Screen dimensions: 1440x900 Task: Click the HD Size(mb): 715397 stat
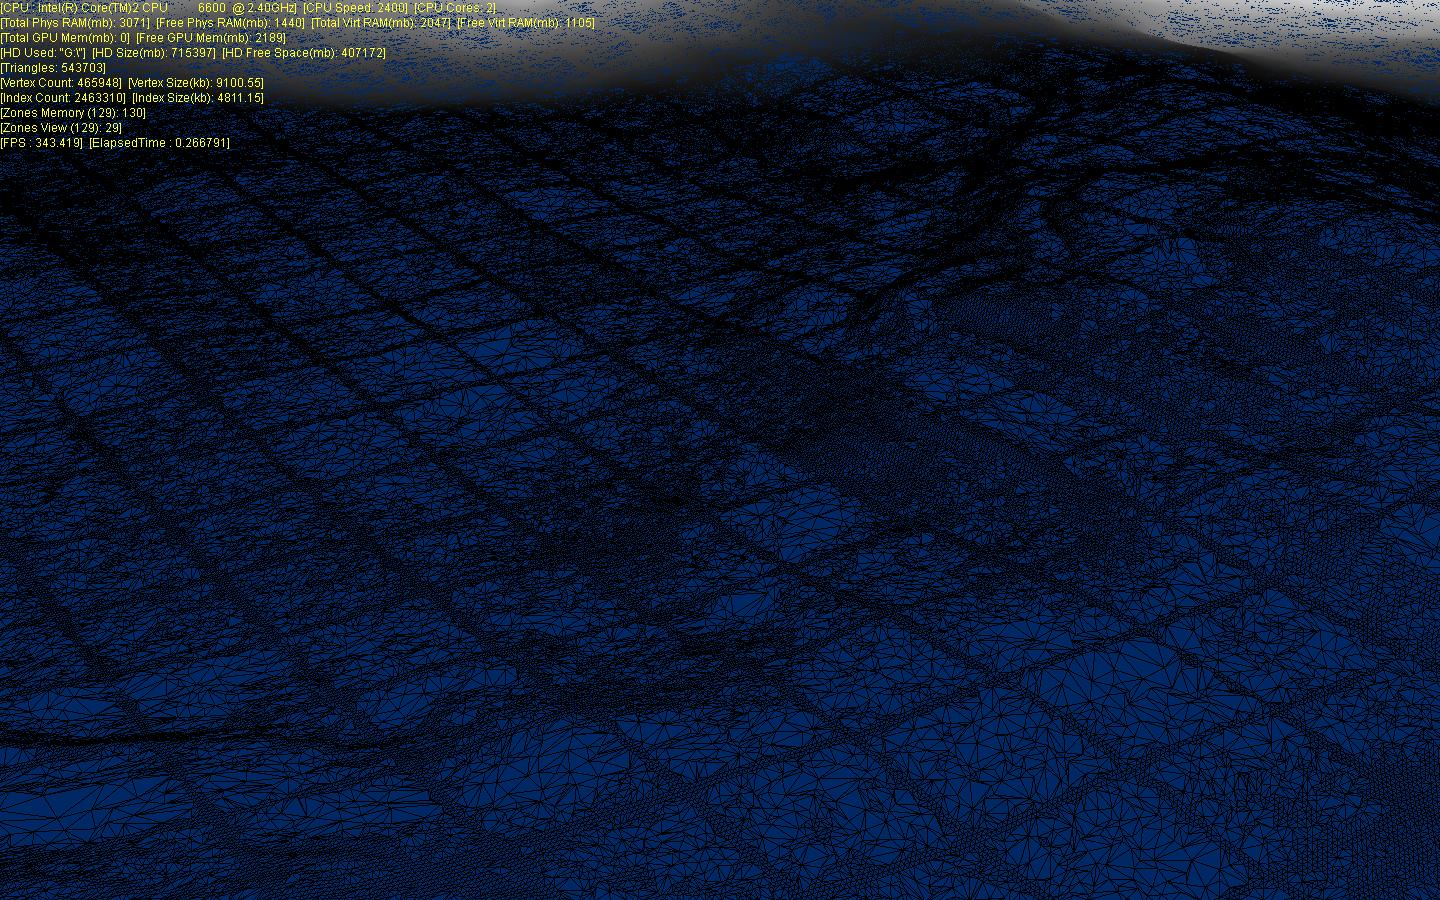tap(154, 53)
